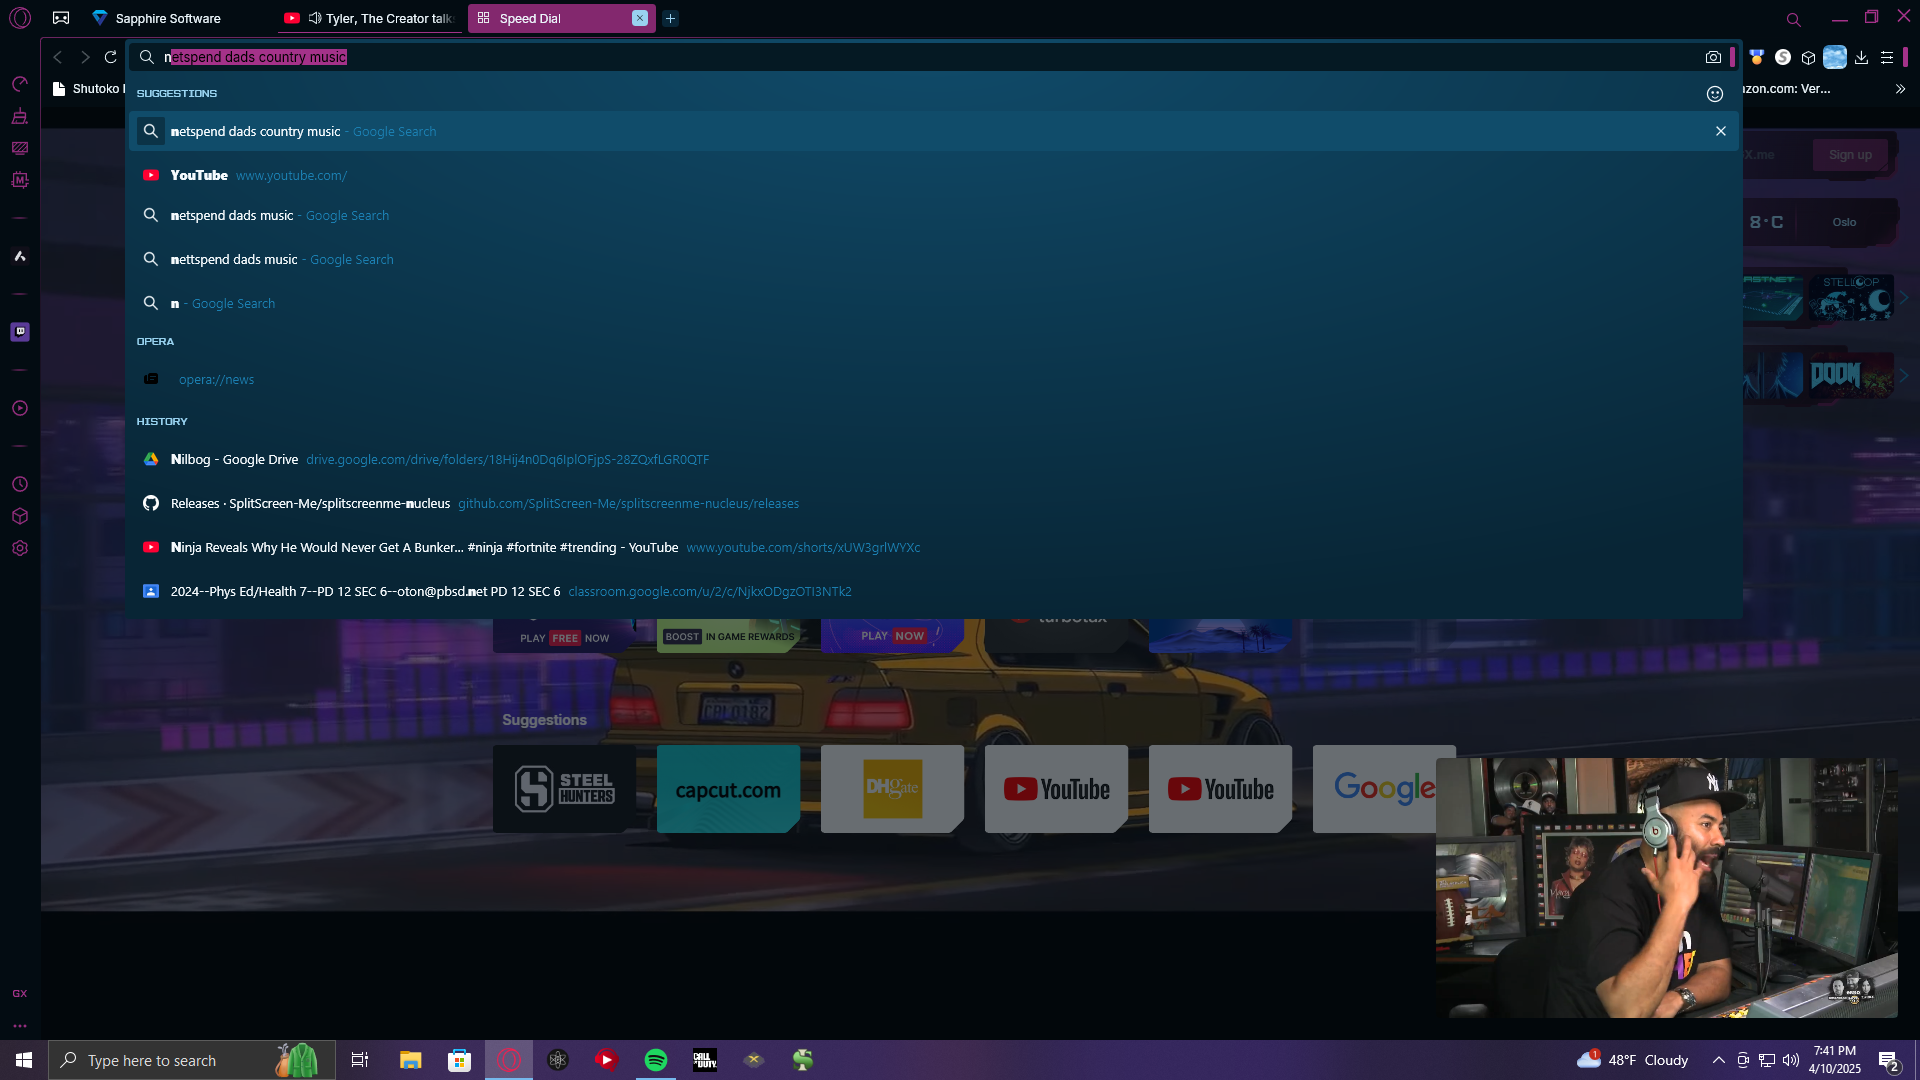
Task: Expand the bookmarks bar overflow chevron
Action: pos(1900,89)
